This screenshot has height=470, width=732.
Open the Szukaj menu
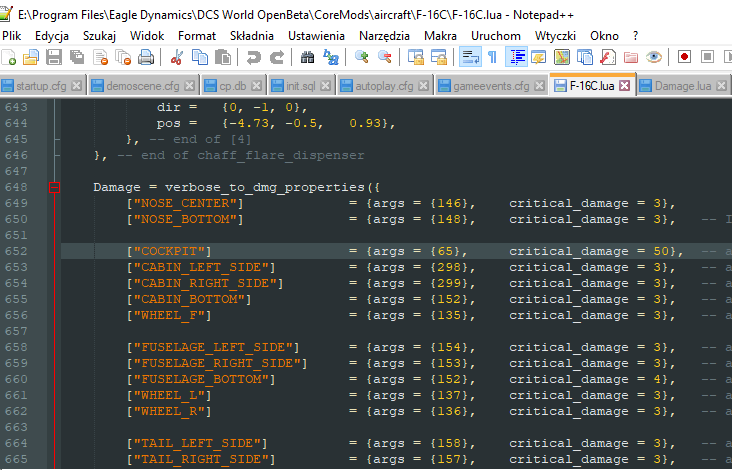point(99,36)
